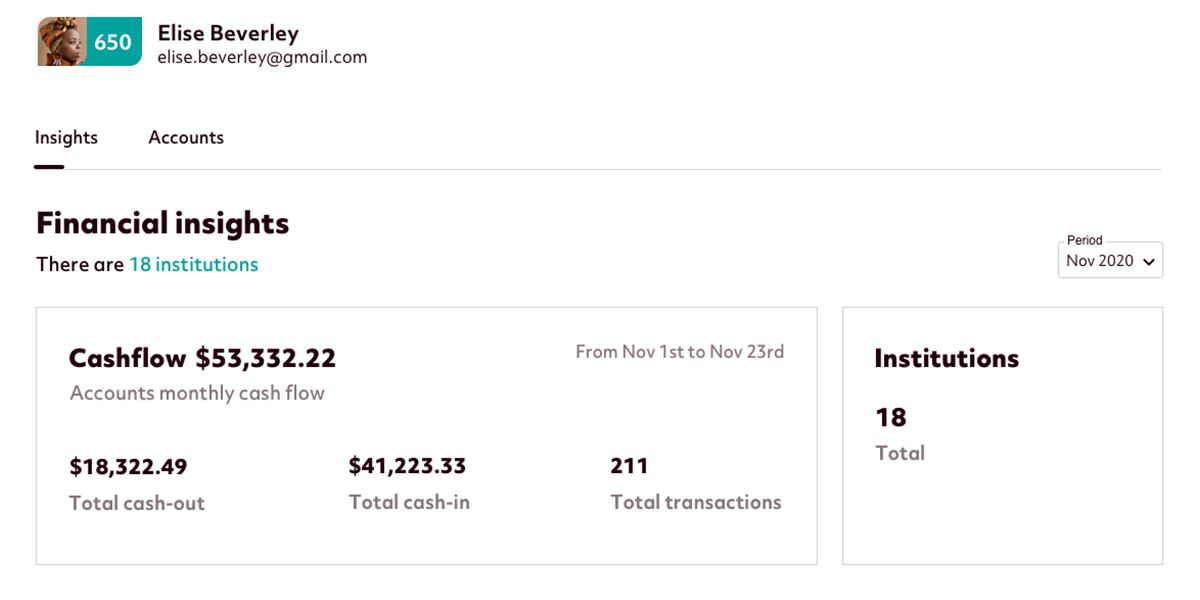This screenshot has width=1200, height=600.
Task: Click the Institutions card title
Action: pyautogui.click(x=946, y=359)
